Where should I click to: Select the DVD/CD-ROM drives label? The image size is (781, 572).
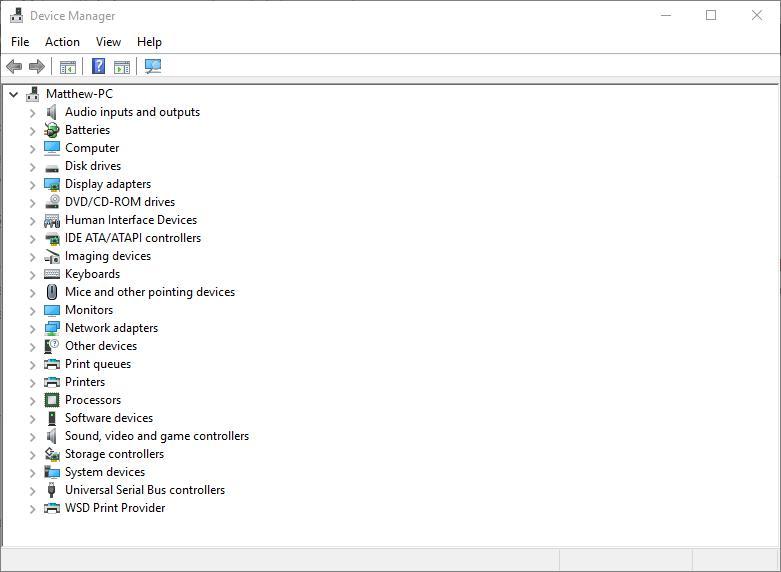[120, 202]
